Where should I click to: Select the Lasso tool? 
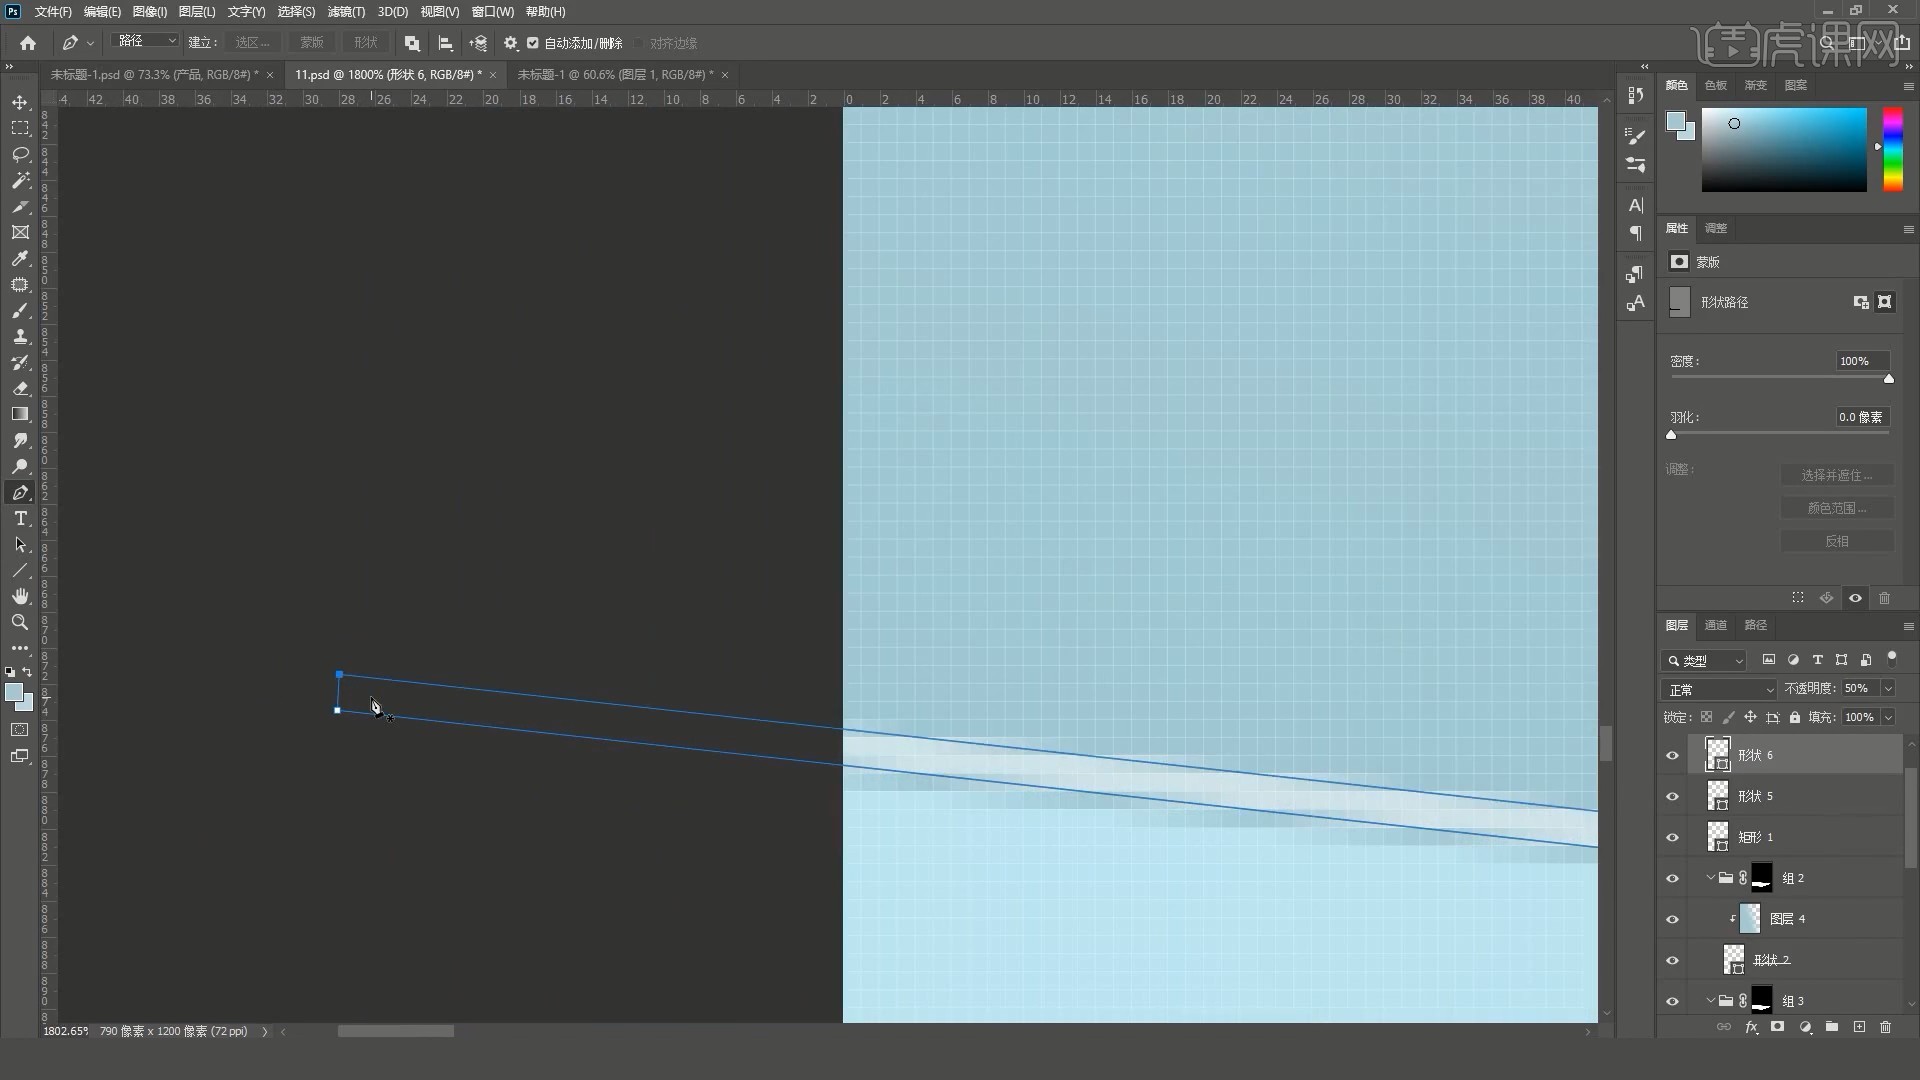[x=20, y=155]
